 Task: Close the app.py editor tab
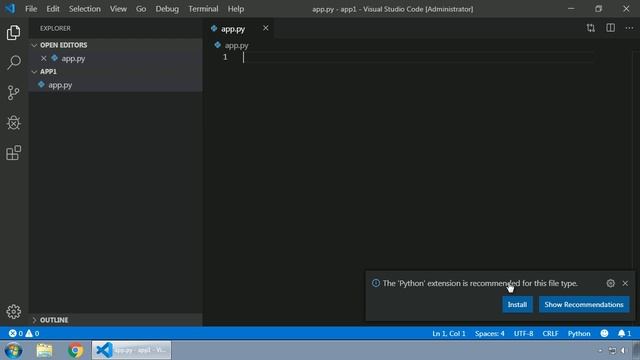(x=266, y=28)
